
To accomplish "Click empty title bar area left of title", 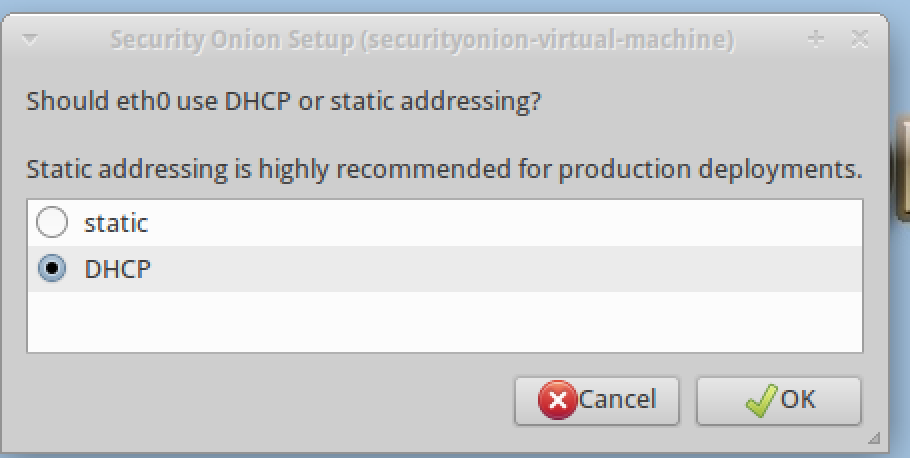I will (70, 41).
